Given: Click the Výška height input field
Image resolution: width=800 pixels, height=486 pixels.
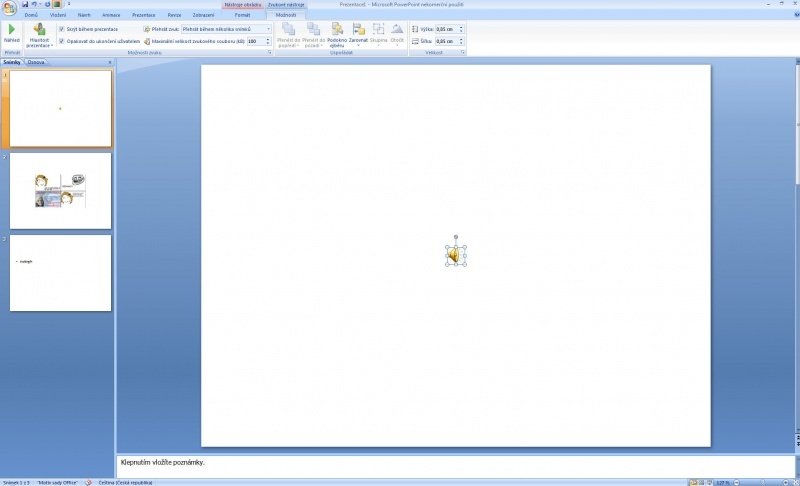Looking at the screenshot, I should 446,29.
